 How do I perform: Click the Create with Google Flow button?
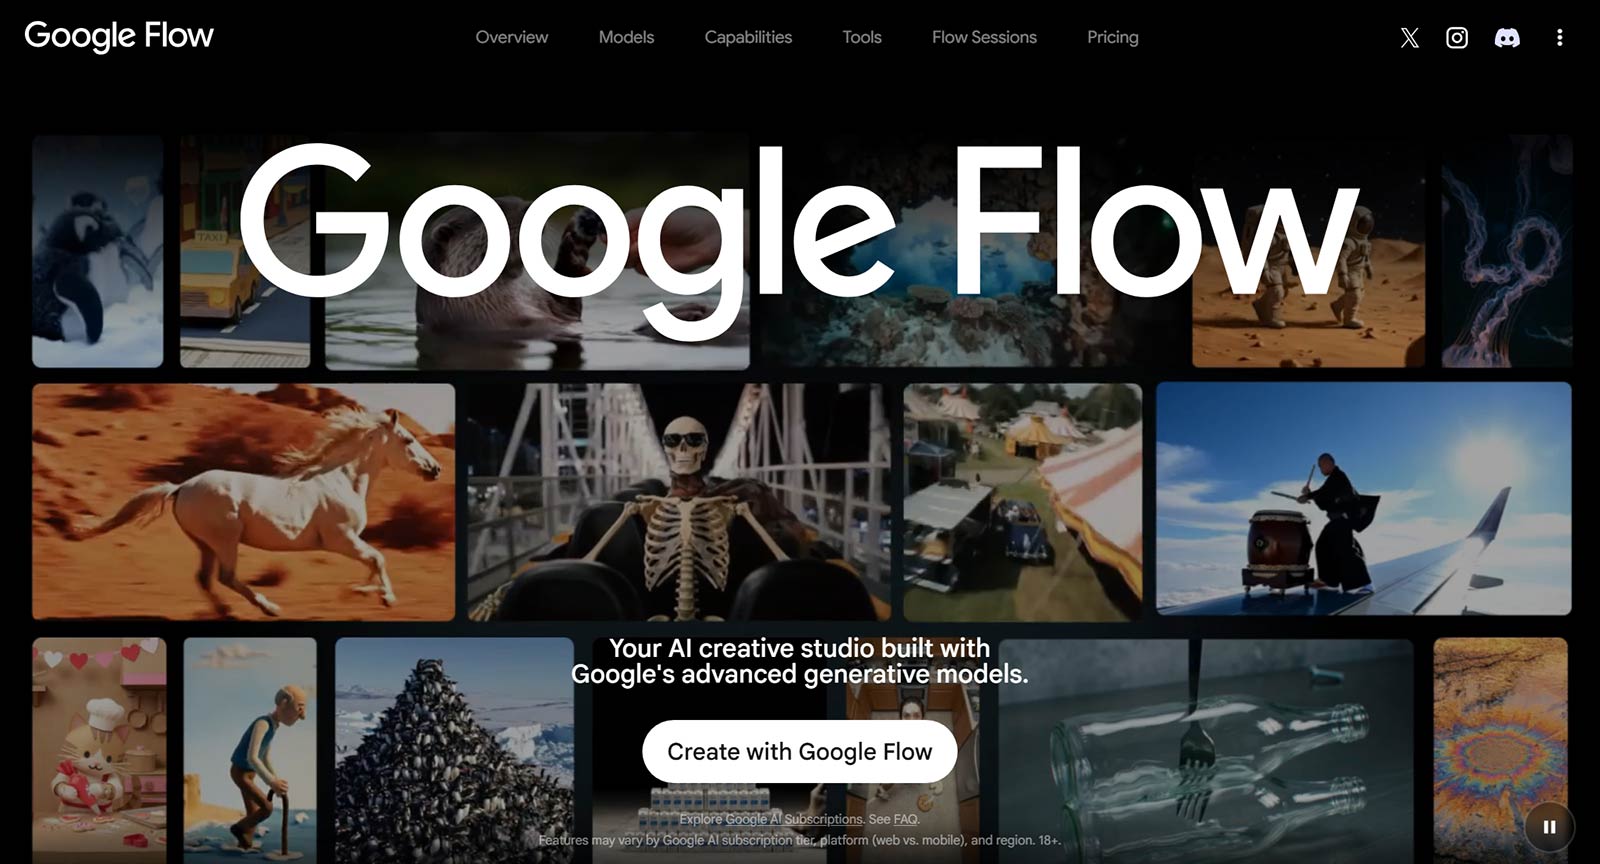click(800, 752)
